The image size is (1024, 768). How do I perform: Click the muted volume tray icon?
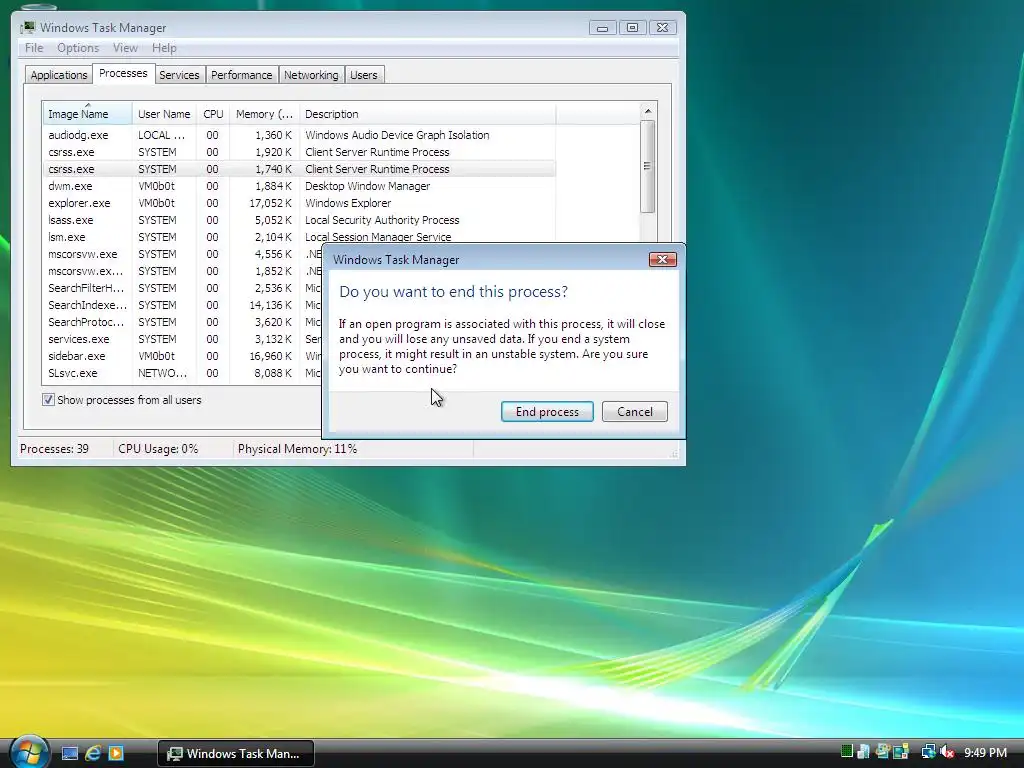point(947,752)
